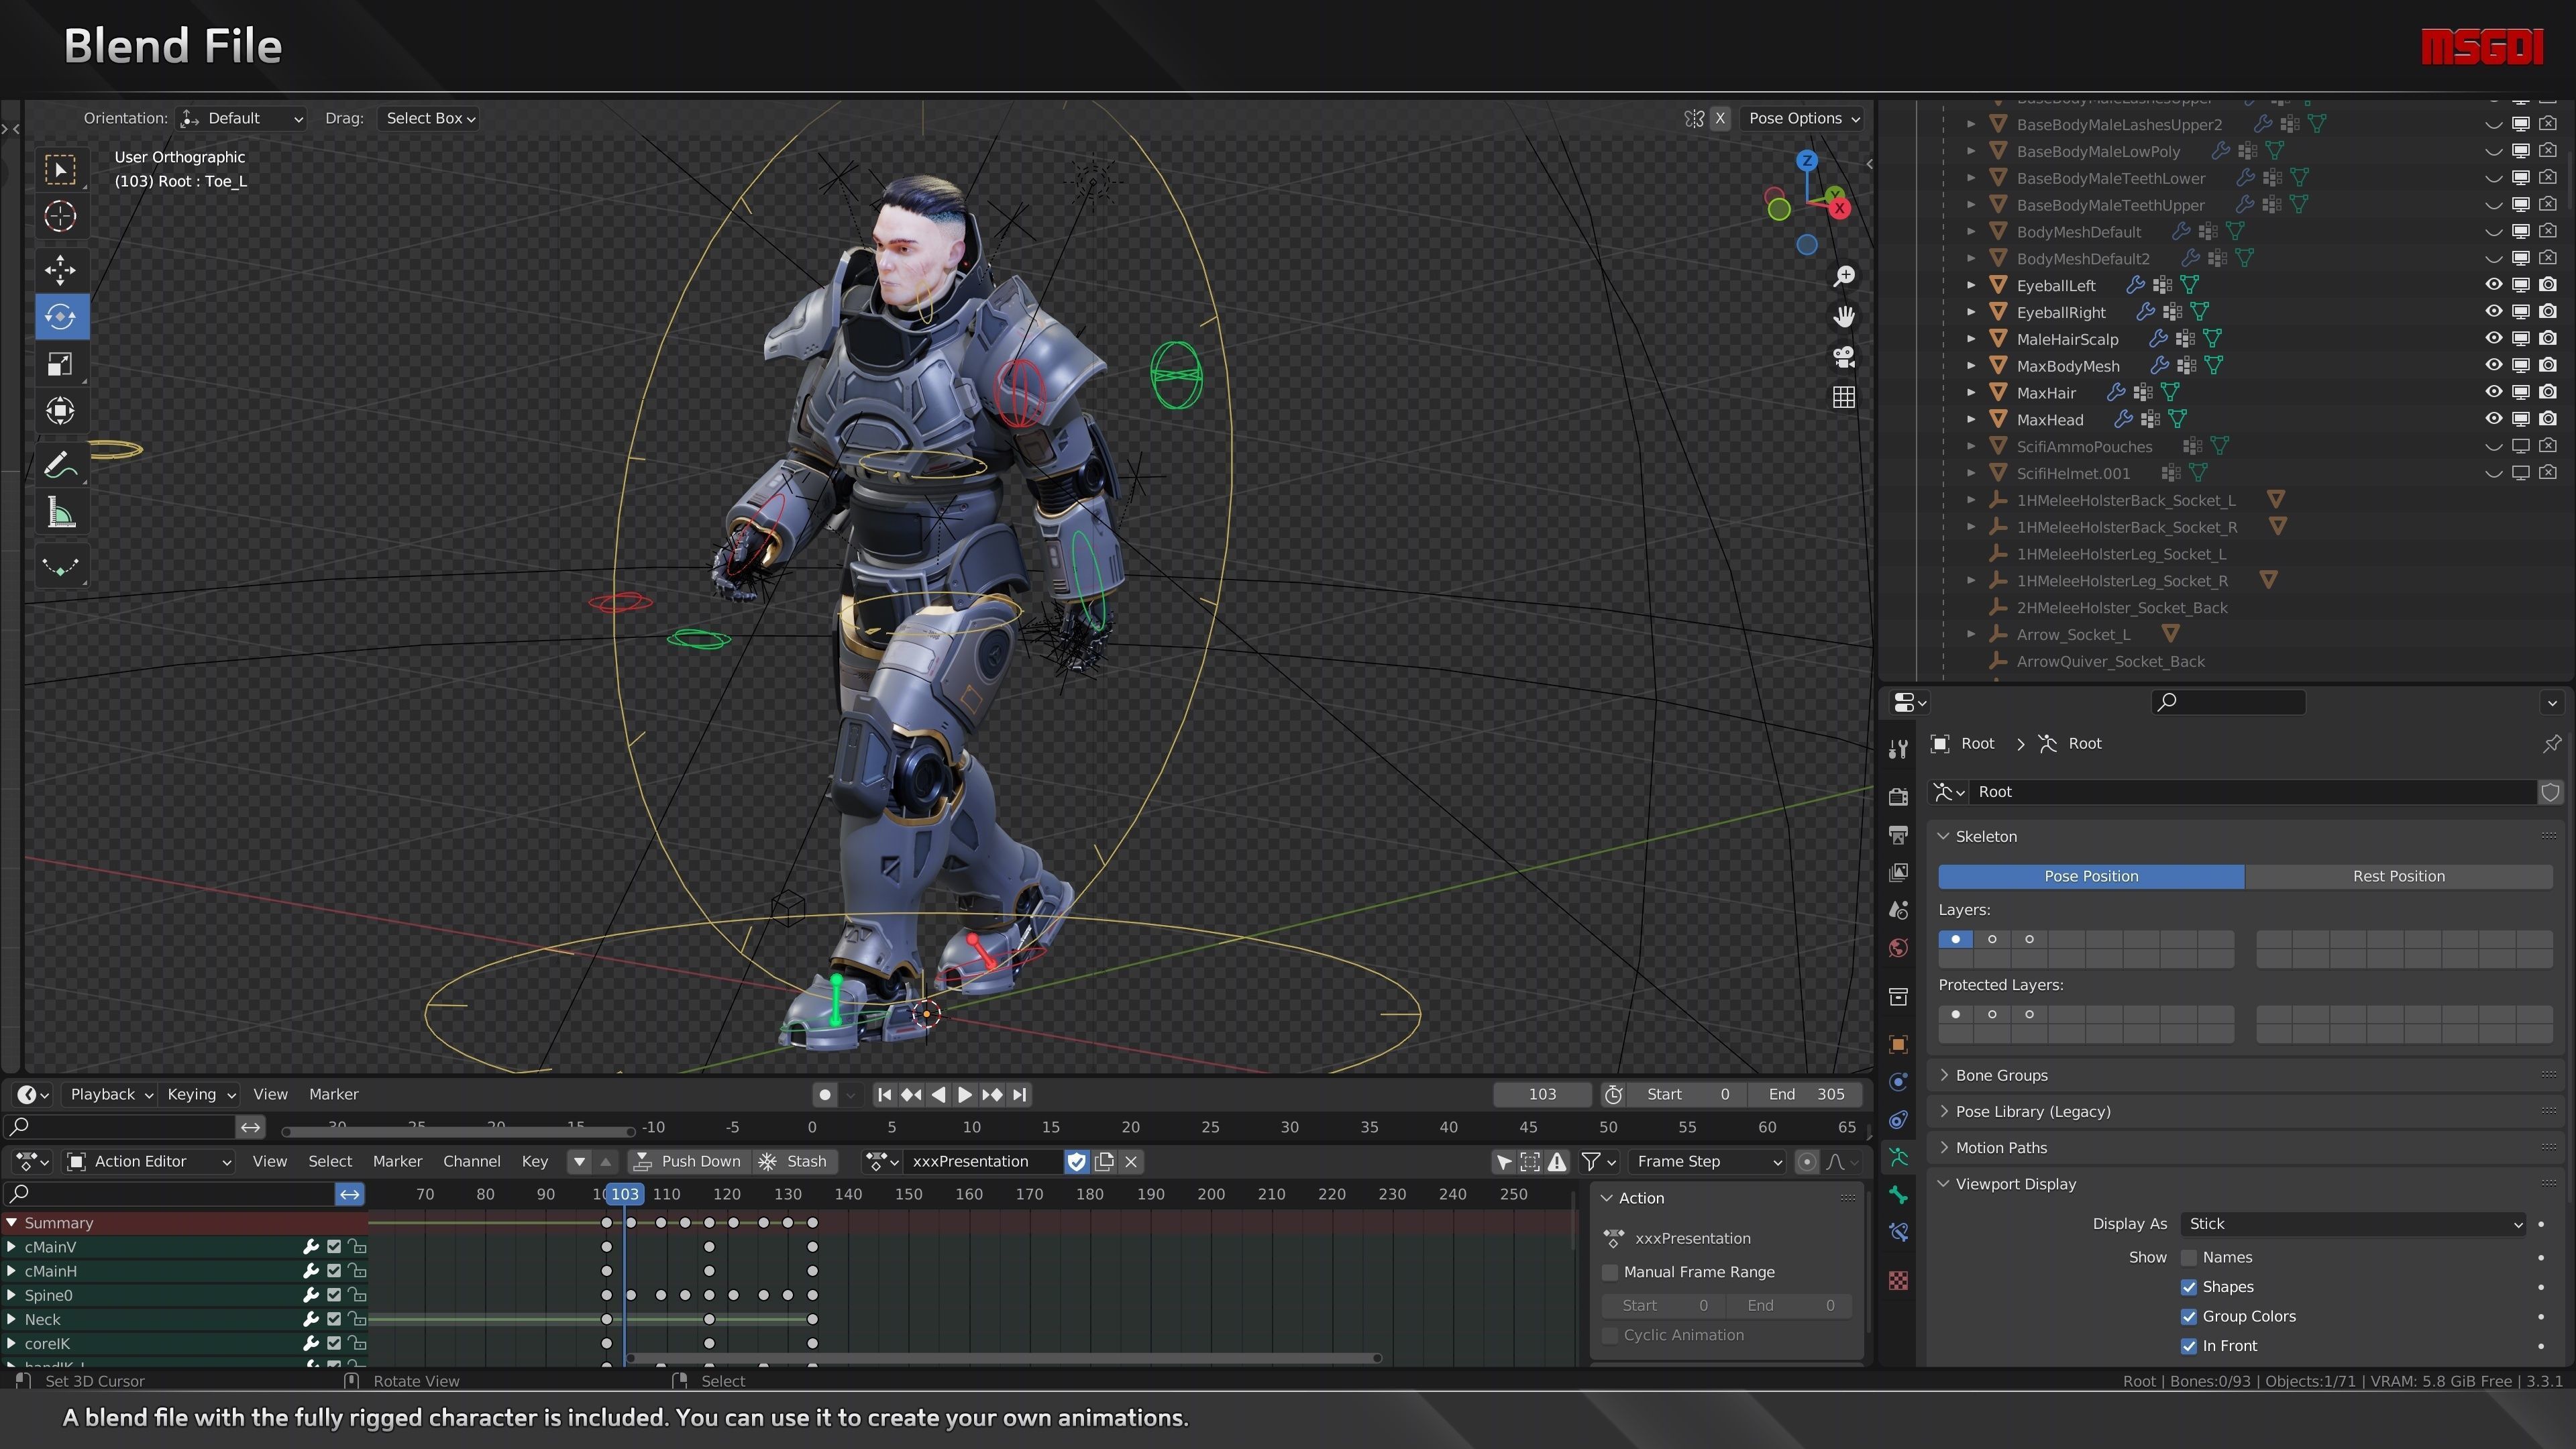Image resolution: width=2576 pixels, height=1449 pixels.
Task: Open the Bone properties tab
Action: (x=1898, y=1195)
